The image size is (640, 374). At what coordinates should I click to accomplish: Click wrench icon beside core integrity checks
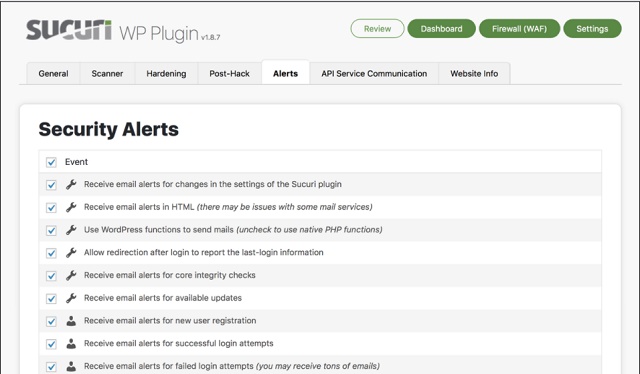[x=71, y=276]
